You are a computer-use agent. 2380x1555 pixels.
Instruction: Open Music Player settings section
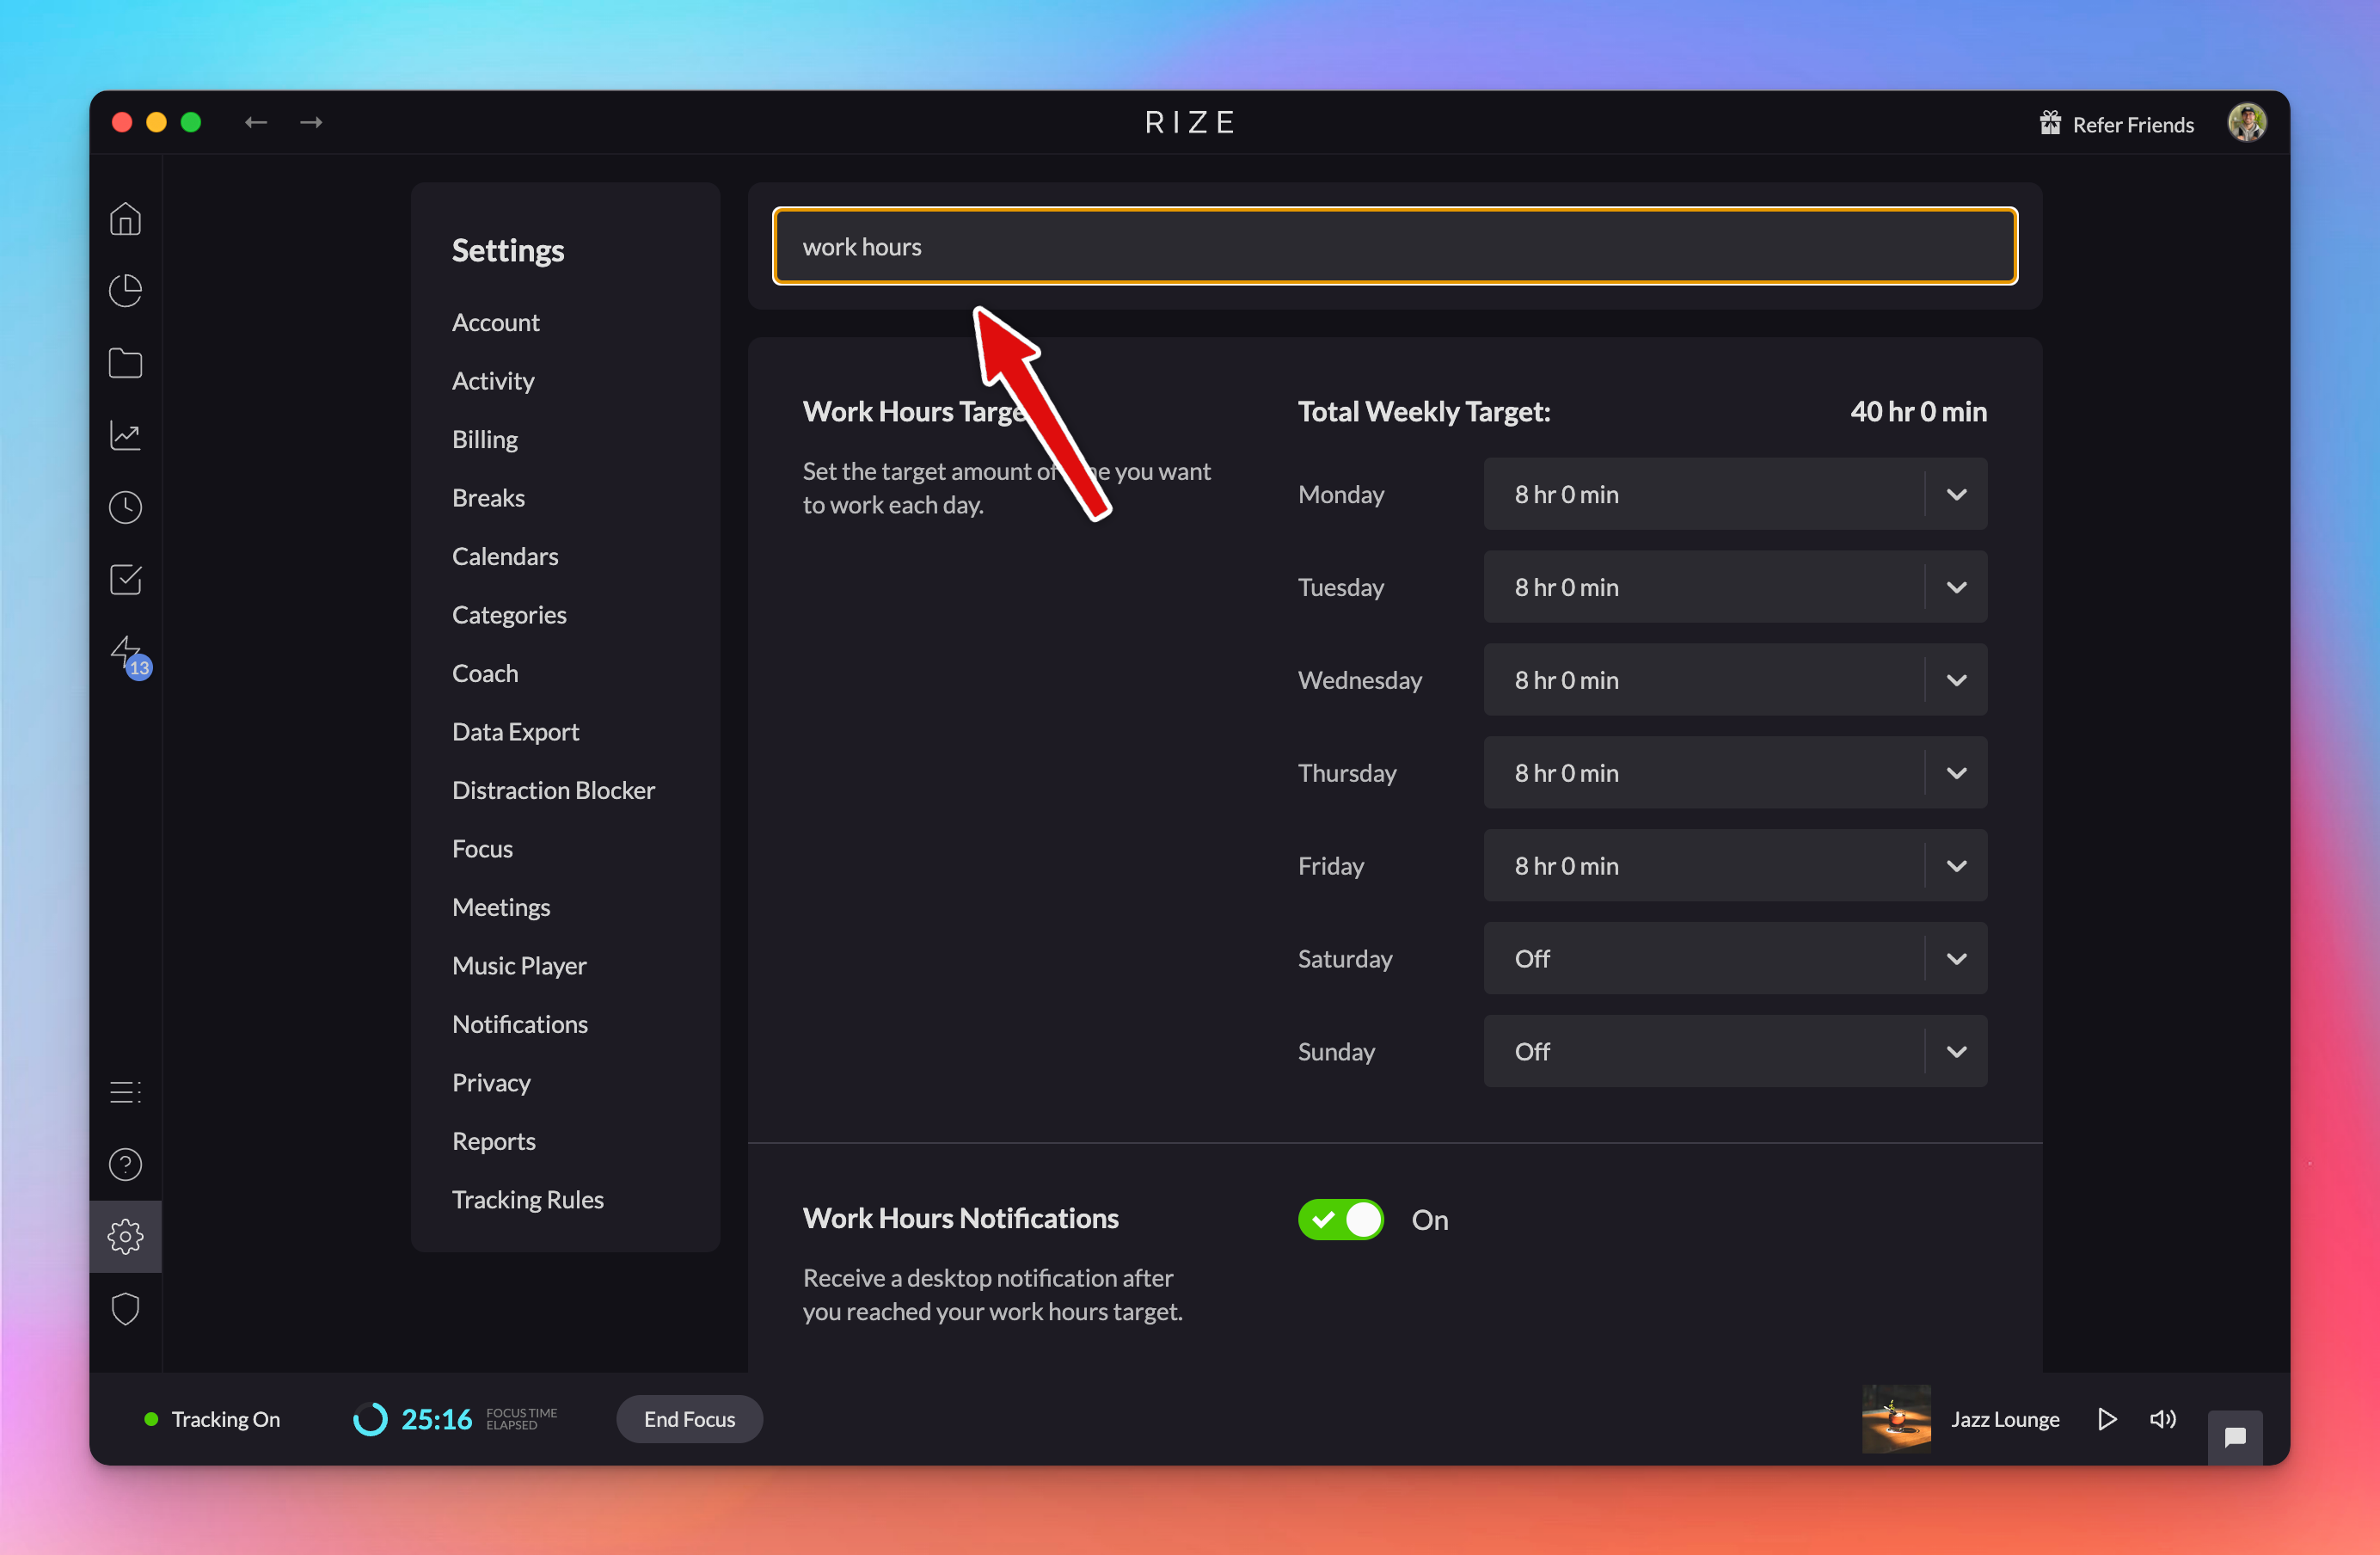[x=519, y=966]
